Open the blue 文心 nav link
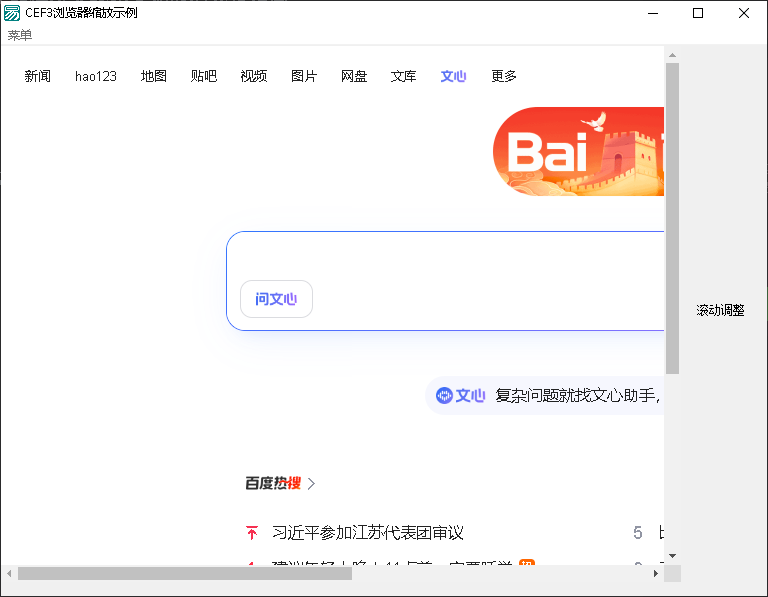The height and width of the screenshot is (597, 768). pyautogui.click(x=453, y=76)
